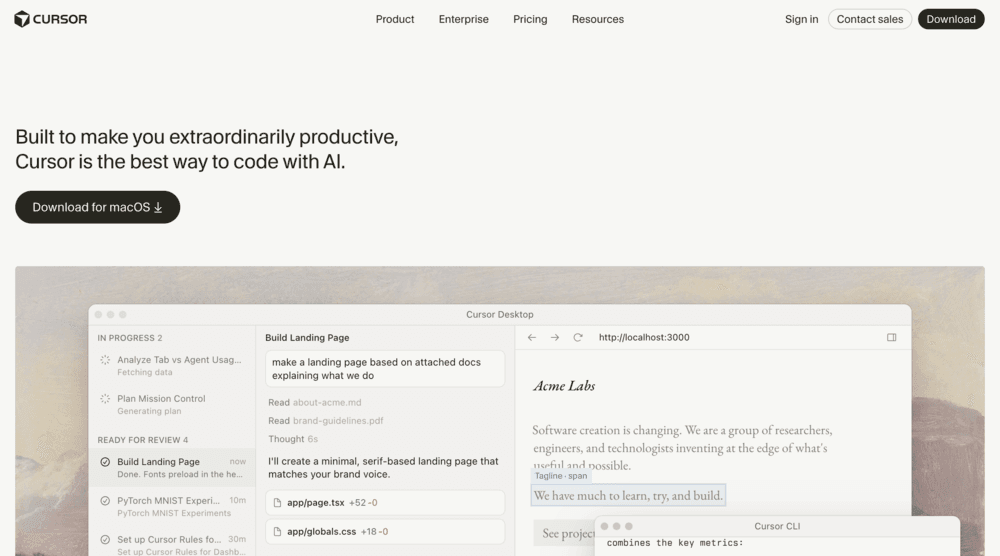The height and width of the screenshot is (556, 1000).
Task: Open the app/page.tsx file chip
Action: coord(385,502)
